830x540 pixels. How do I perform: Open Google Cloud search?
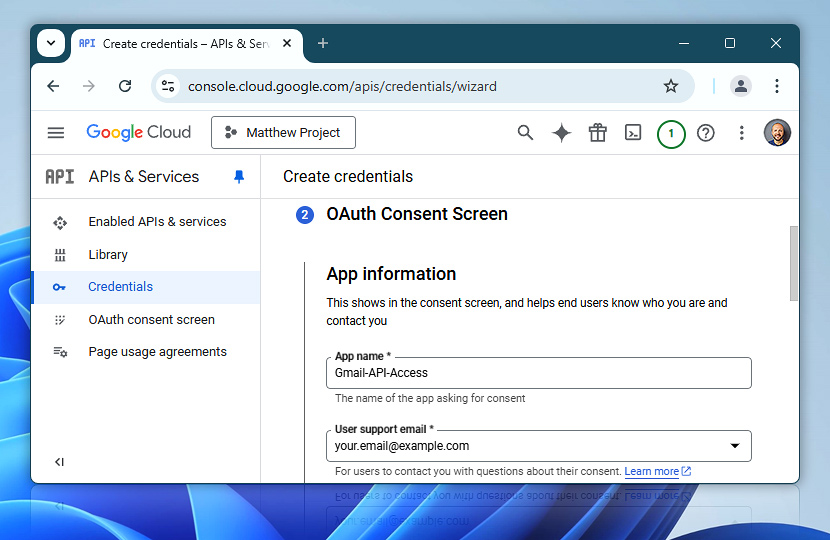pos(525,132)
